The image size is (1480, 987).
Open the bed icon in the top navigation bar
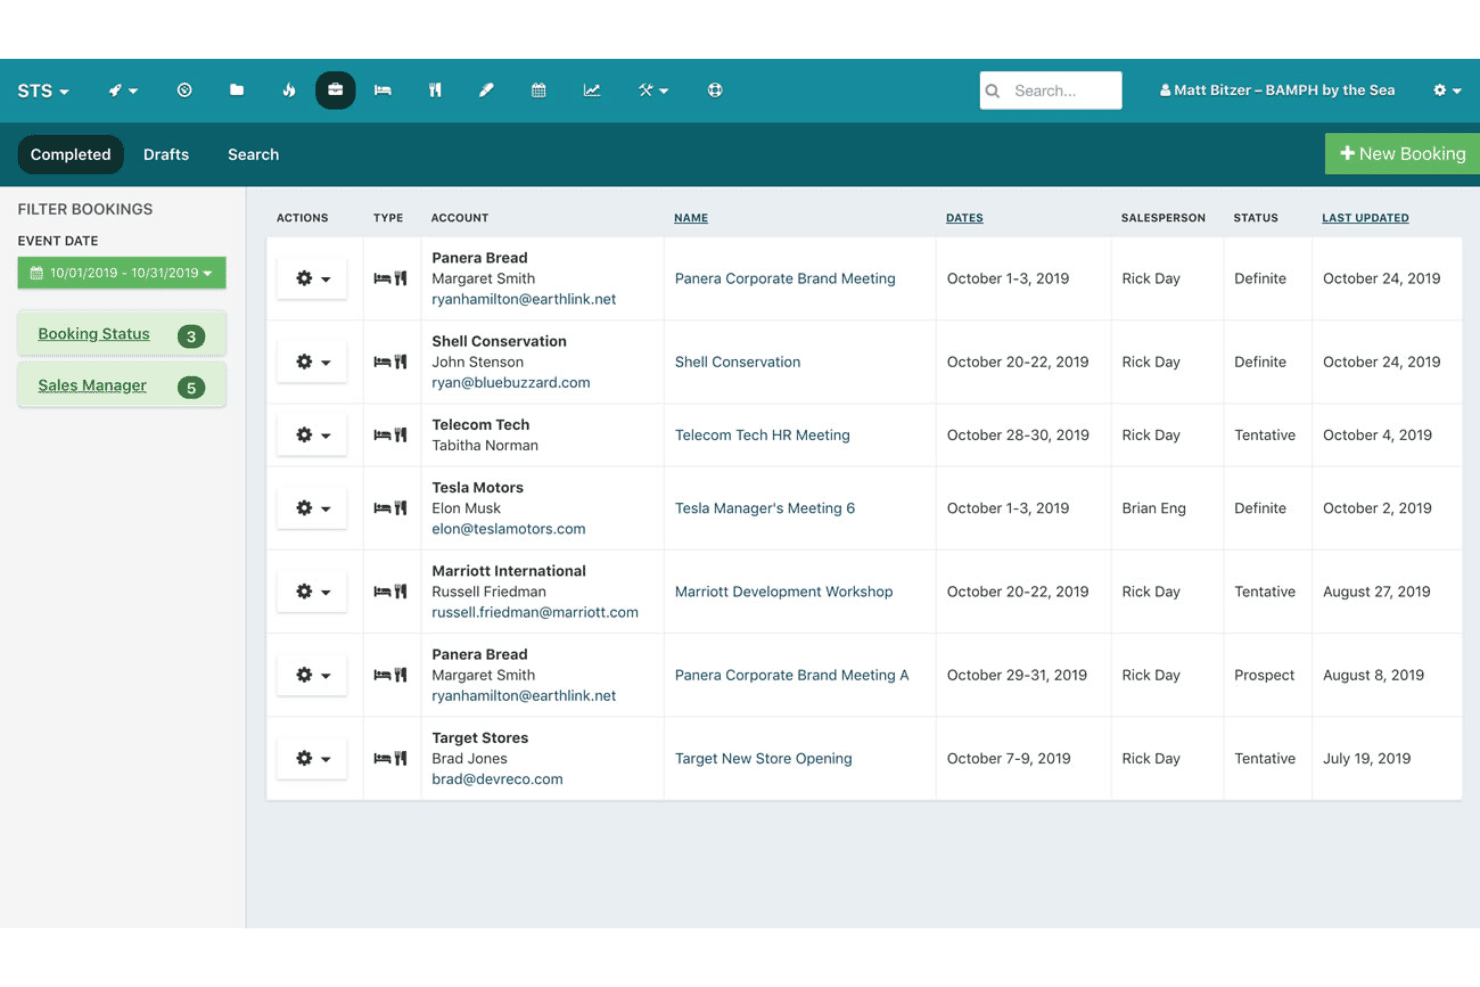(x=383, y=90)
